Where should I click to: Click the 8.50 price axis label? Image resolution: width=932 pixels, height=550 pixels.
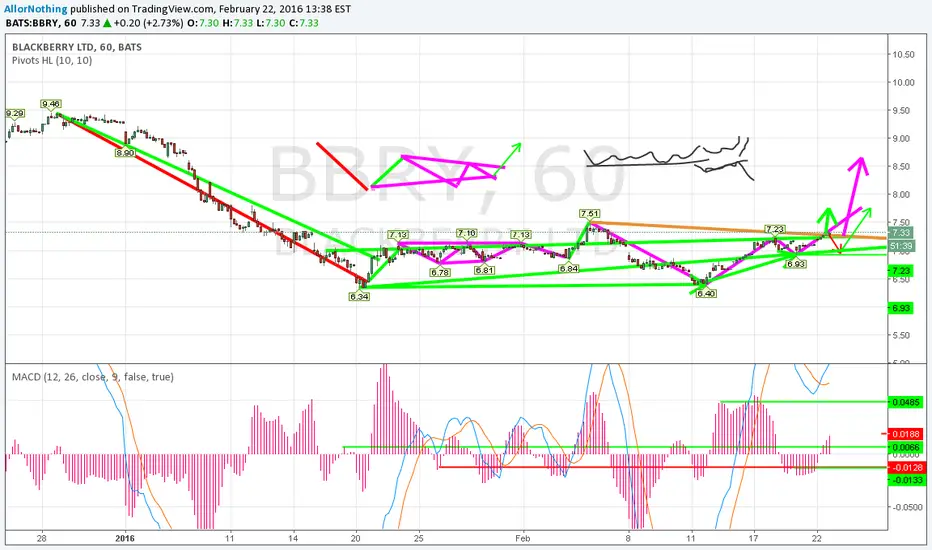click(902, 166)
